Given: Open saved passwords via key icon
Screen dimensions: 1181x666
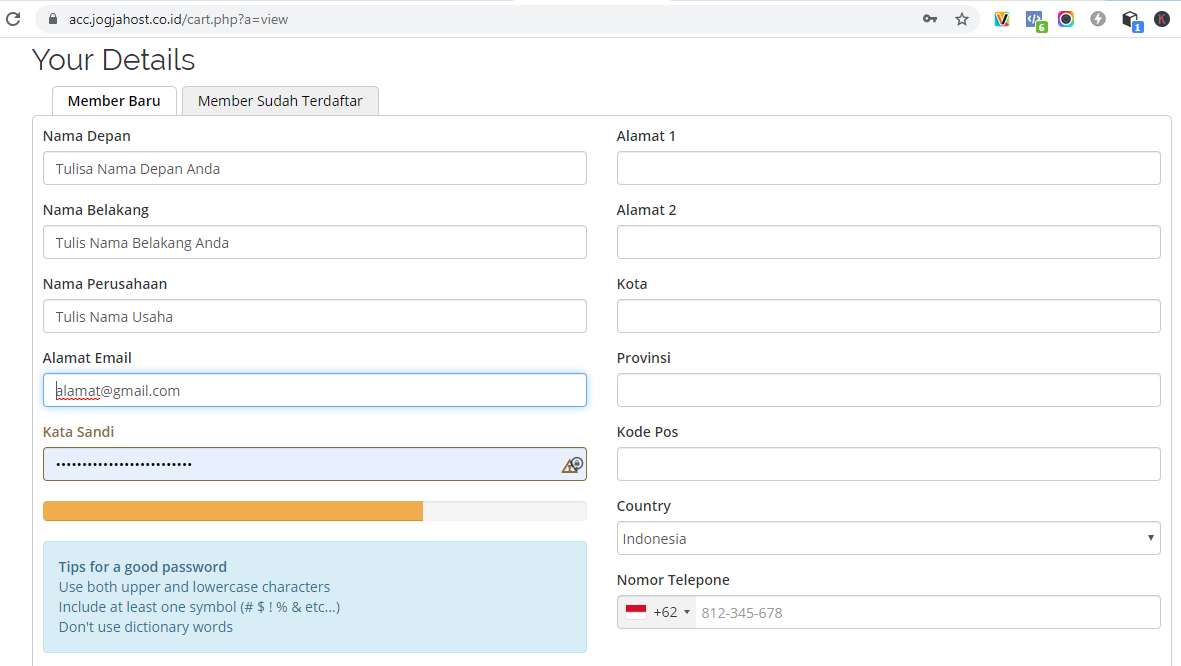Looking at the screenshot, I should (x=929, y=19).
